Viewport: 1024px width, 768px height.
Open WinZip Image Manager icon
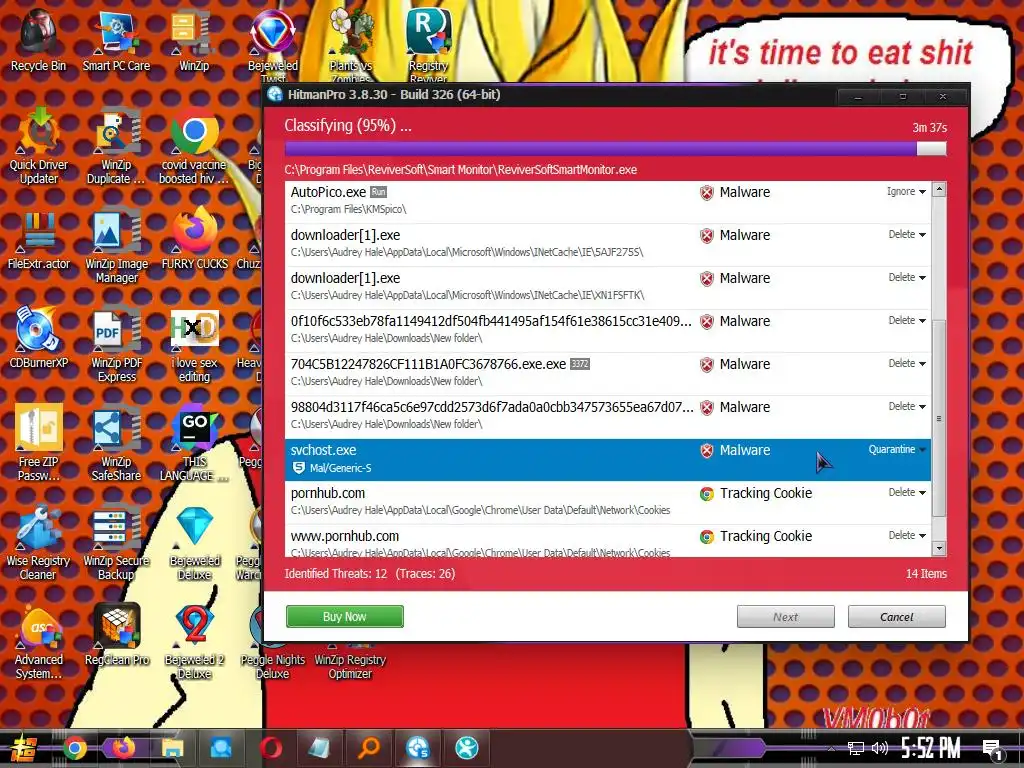pos(116,247)
